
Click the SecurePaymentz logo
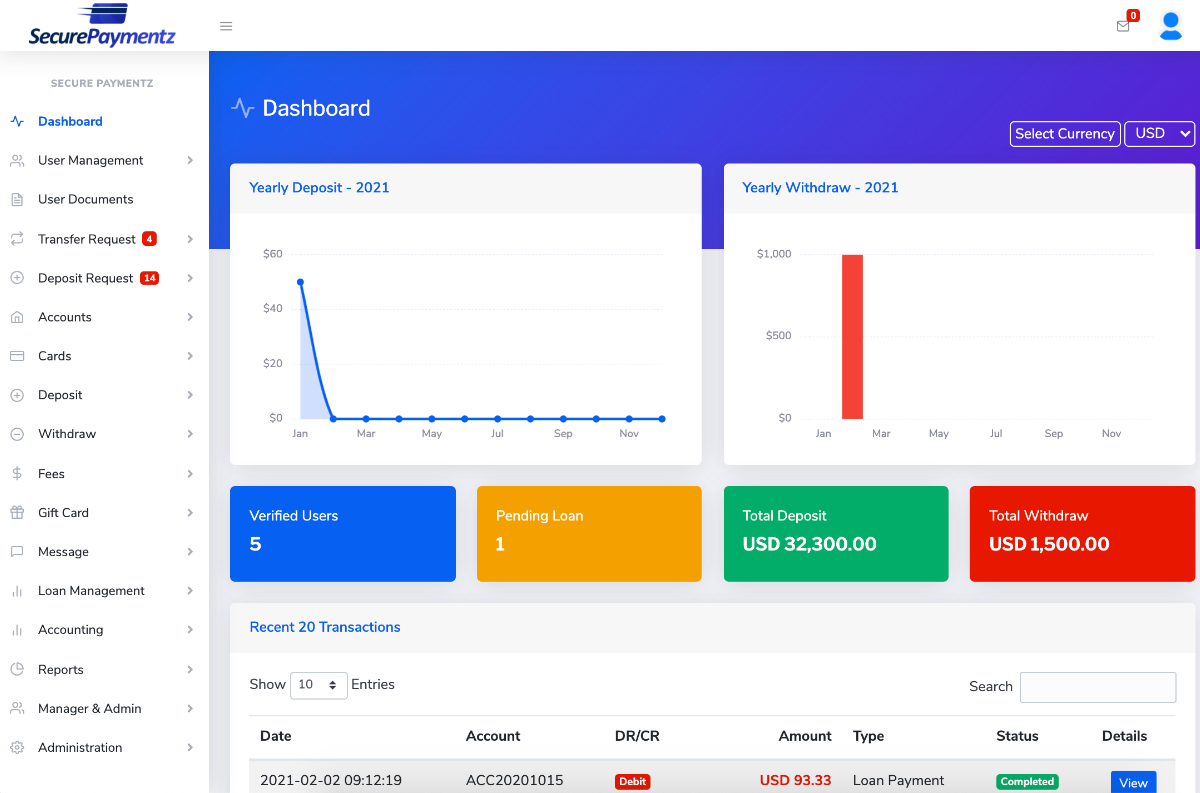tap(102, 26)
